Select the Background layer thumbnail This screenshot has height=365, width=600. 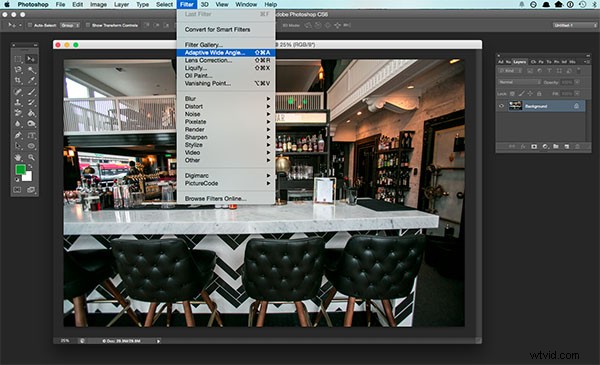point(515,106)
